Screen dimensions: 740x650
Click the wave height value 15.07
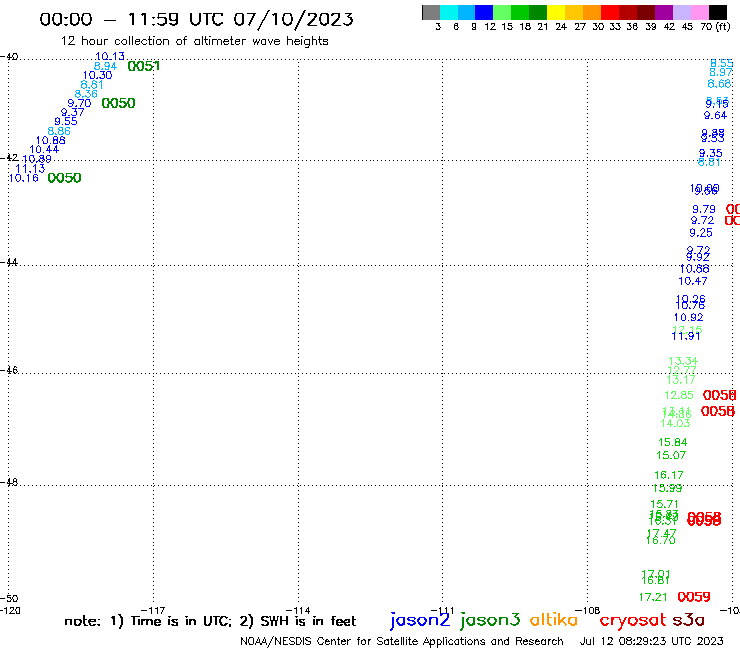pyautogui.click(x=671, y=456)
